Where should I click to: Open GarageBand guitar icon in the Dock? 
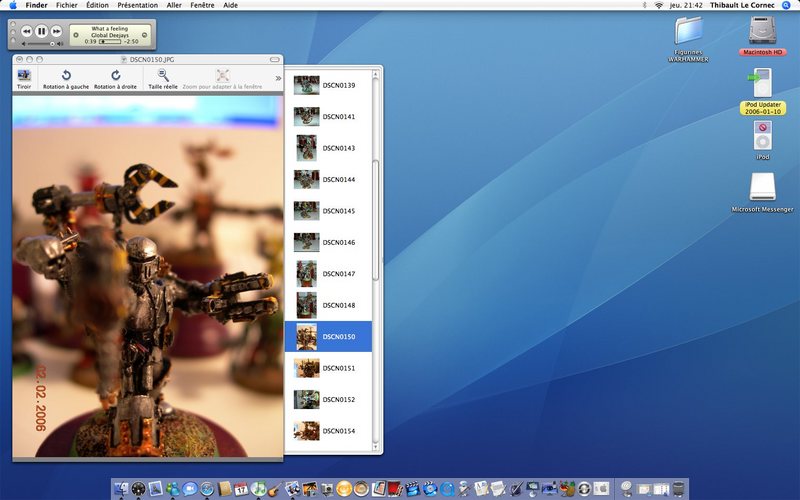pos(275,488)
